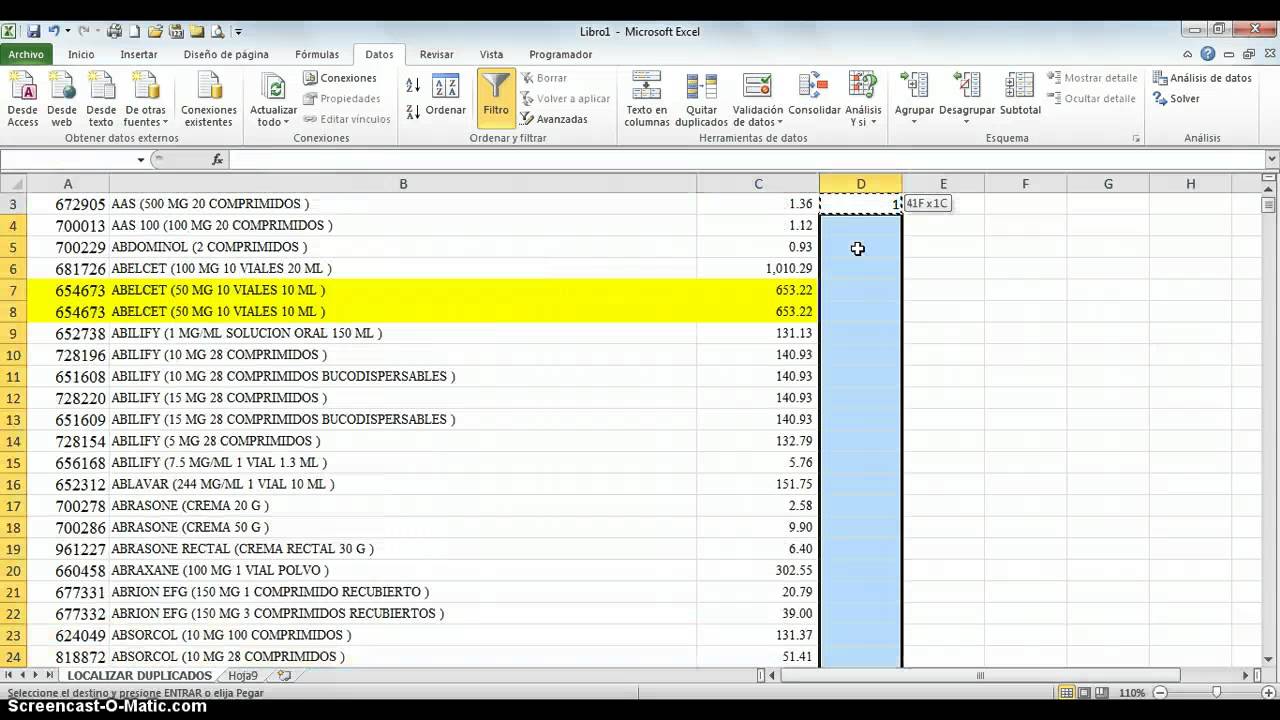Select cell ABDOMINOL (2 COMPRIMIDOS )
The image size is (1280, 720).
(x=403, y=247)
